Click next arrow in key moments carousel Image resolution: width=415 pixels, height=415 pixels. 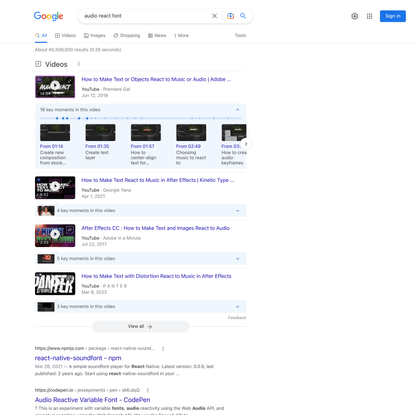246,144
